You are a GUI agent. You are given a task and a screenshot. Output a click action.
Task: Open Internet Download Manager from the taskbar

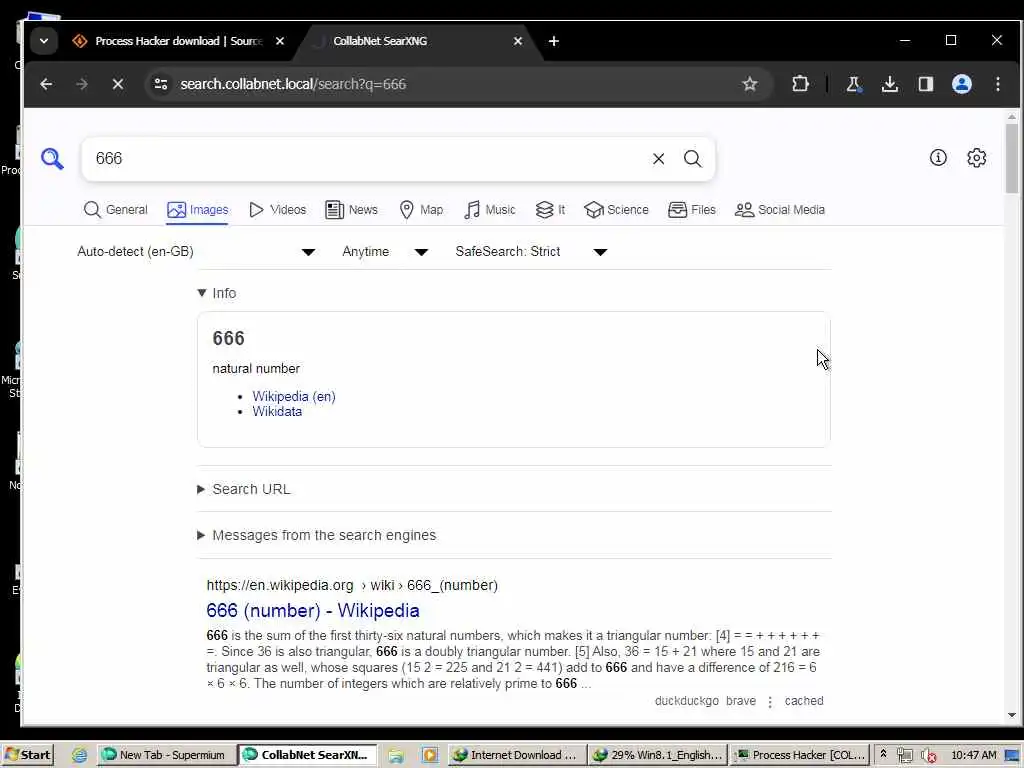516,755
